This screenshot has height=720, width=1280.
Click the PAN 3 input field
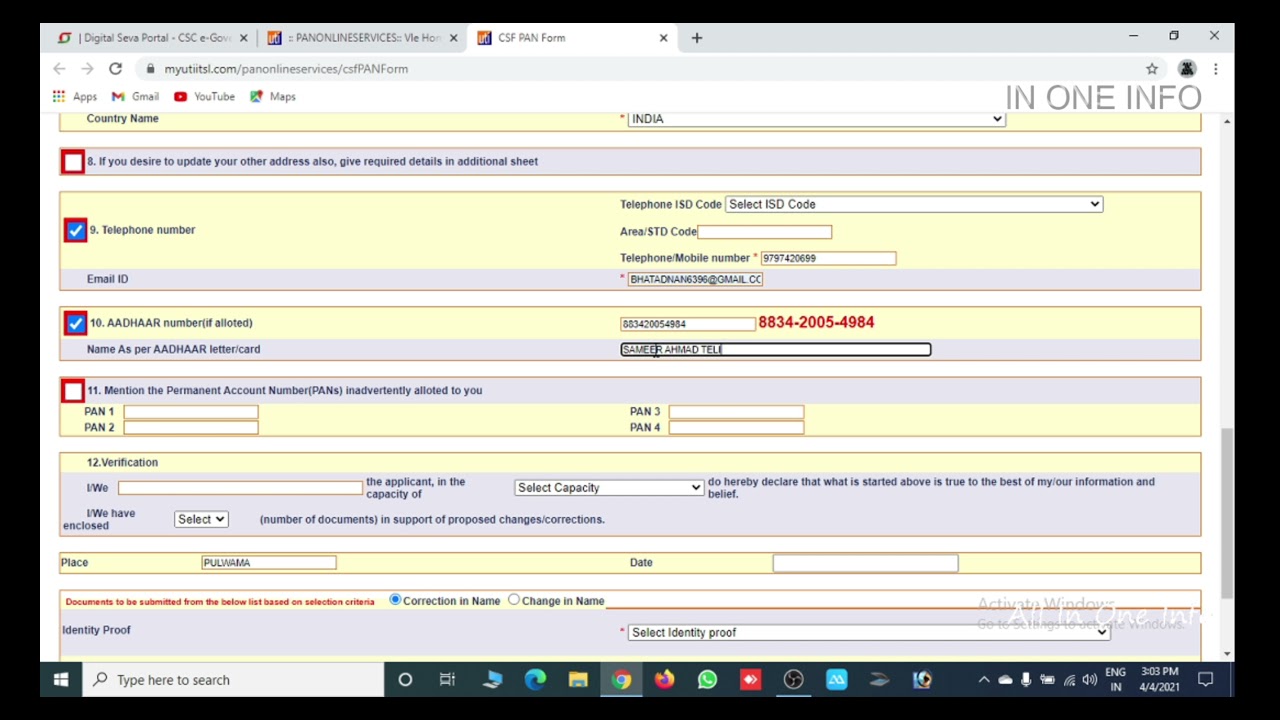[x=736, y=412]
